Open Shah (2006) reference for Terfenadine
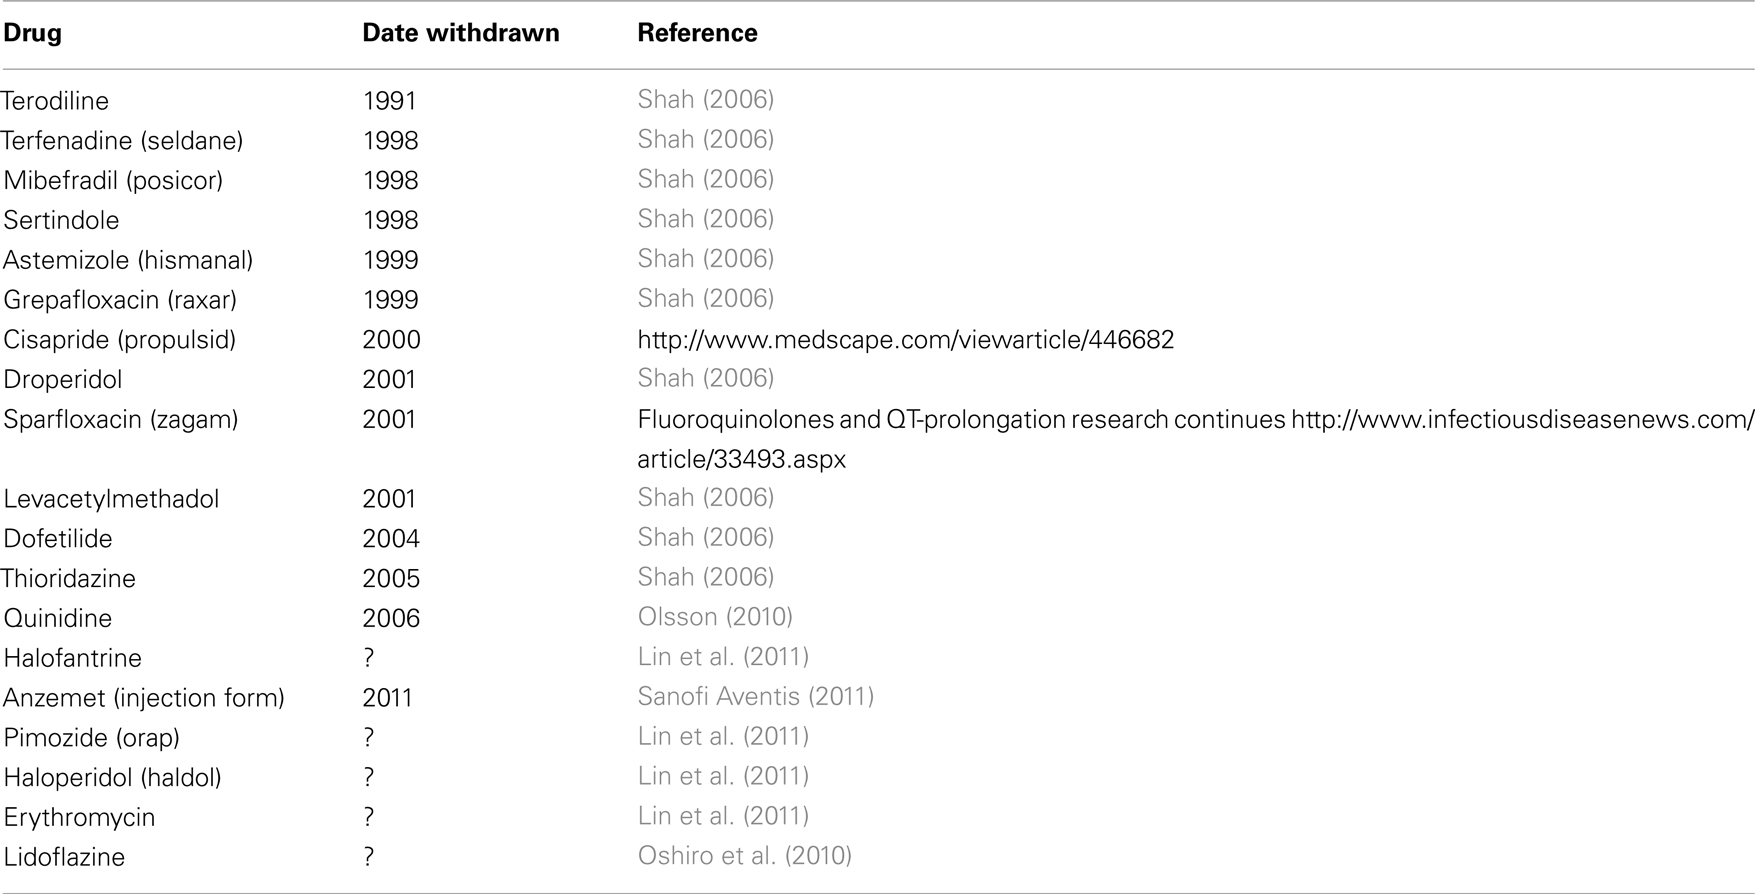This screenshot has width=1755, height=894. point(706,139)
